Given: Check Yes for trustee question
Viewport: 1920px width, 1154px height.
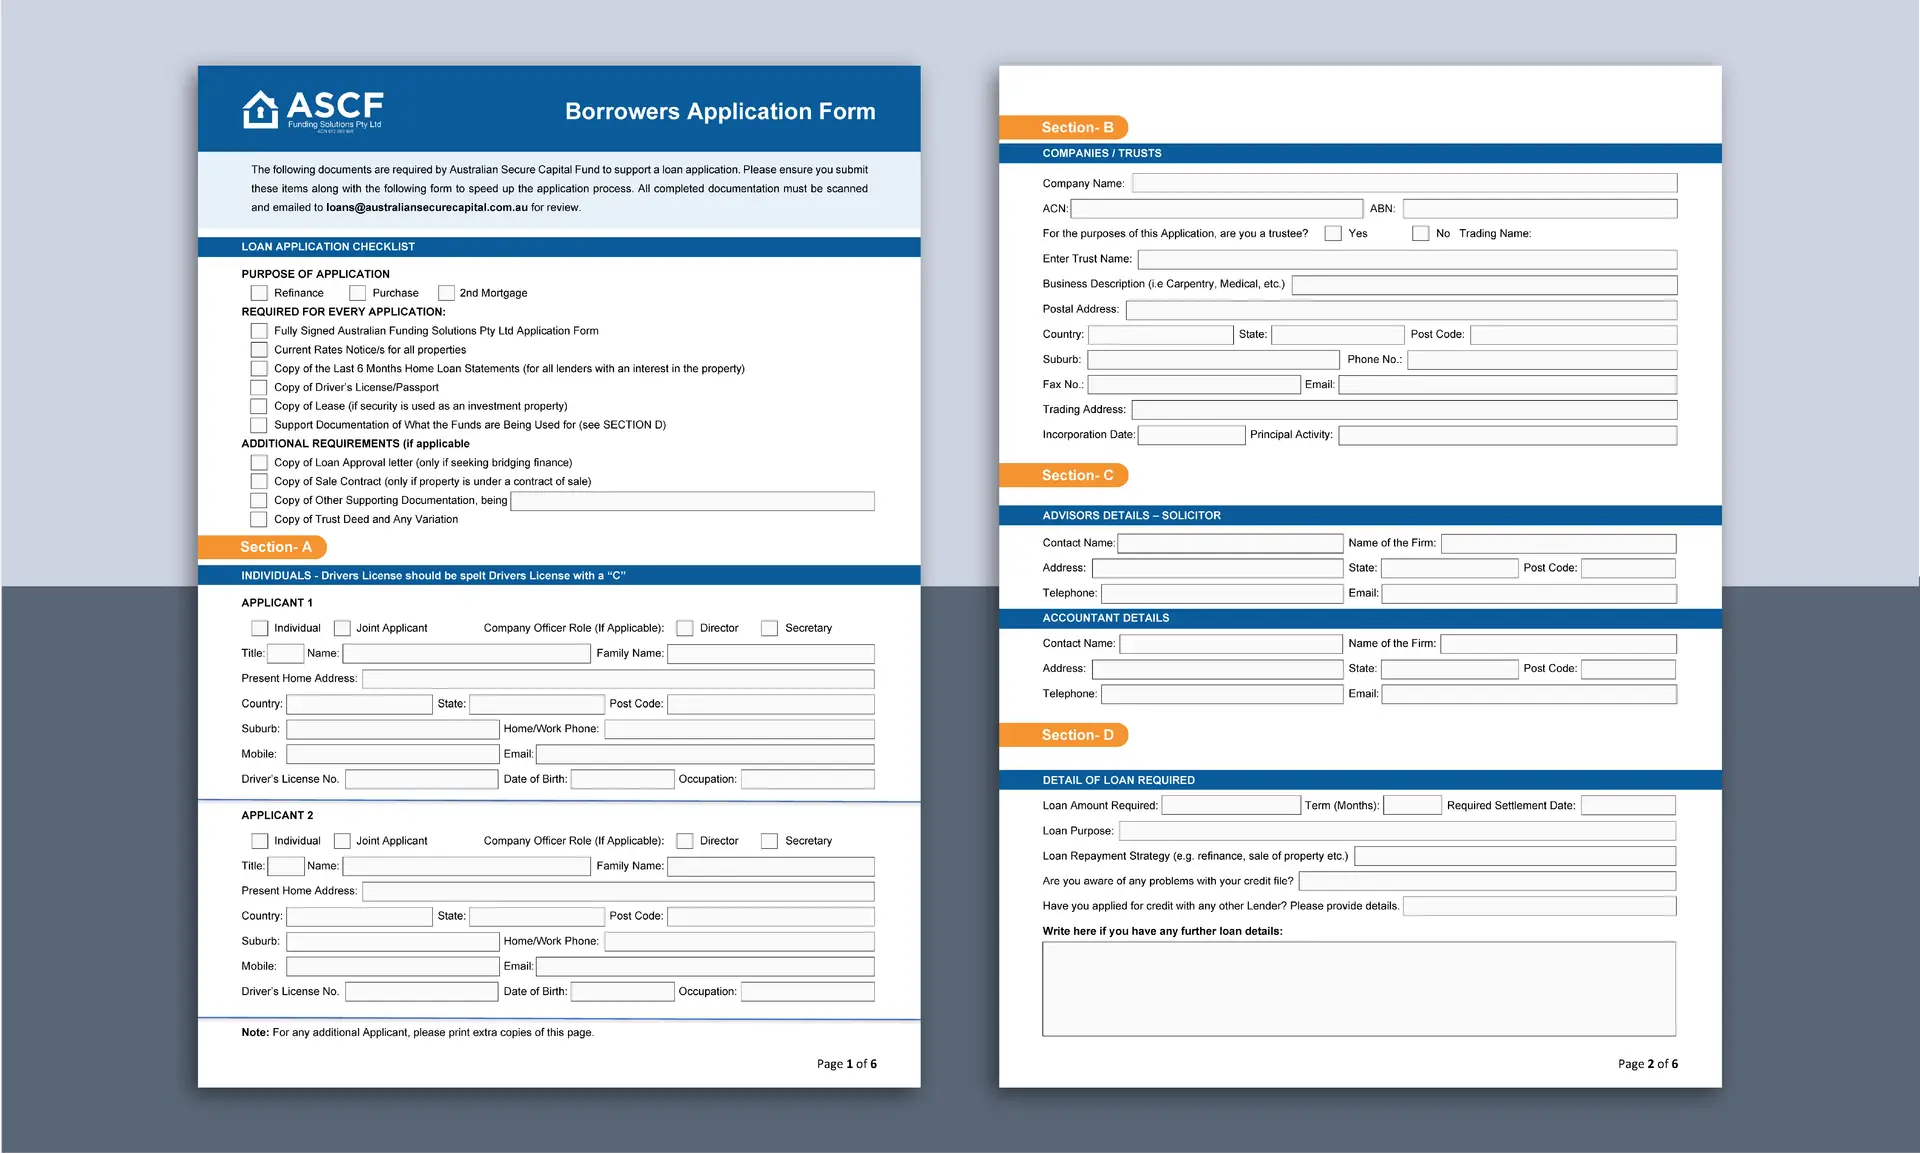Looking at the screenshot, I should click(1333, 233).
